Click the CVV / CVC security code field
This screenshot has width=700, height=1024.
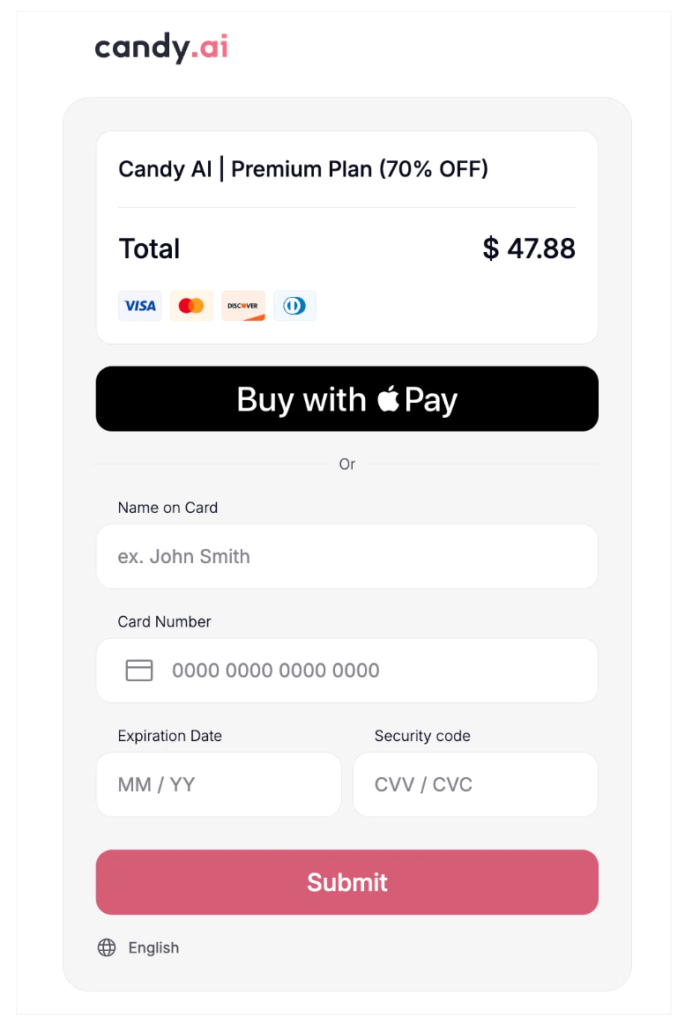475,784
